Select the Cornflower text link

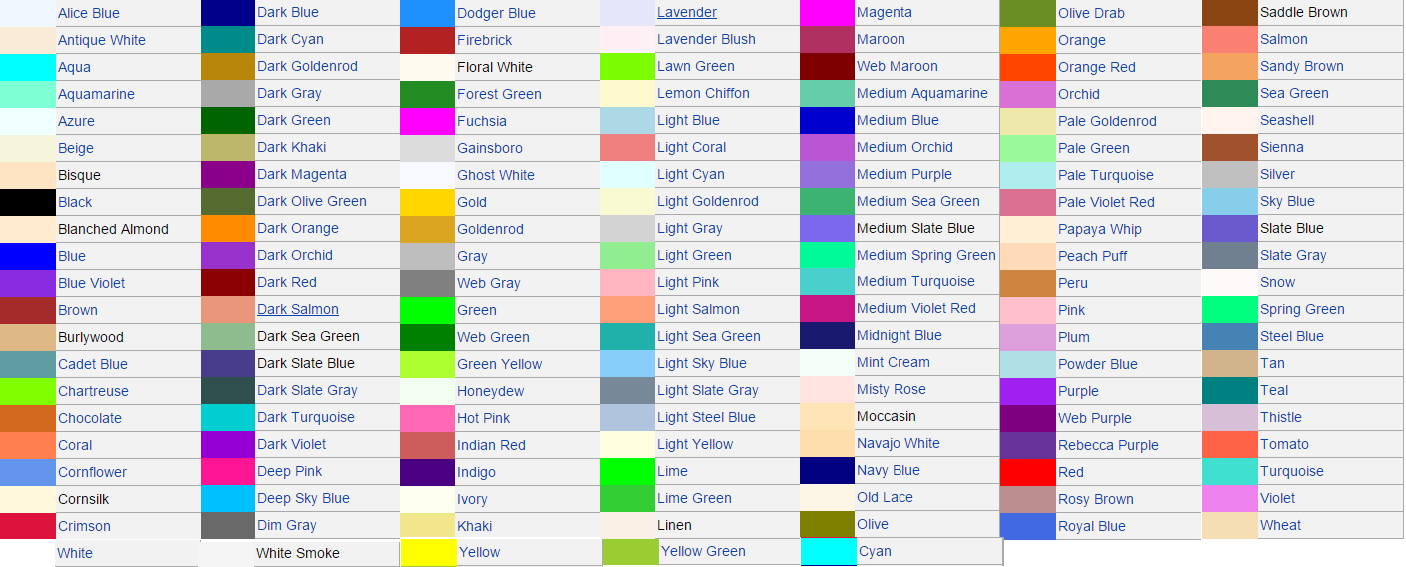(x=92, y=472)
